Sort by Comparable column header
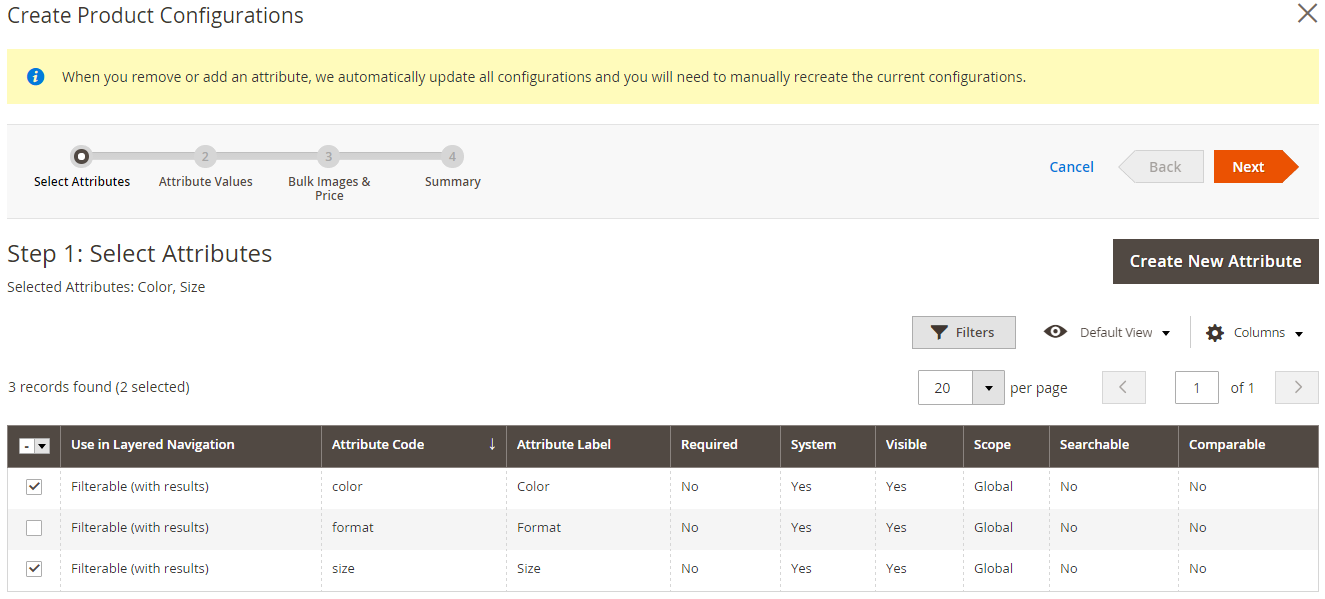1325x599 pixels. pyautogui.click(x=1248, y=445)
